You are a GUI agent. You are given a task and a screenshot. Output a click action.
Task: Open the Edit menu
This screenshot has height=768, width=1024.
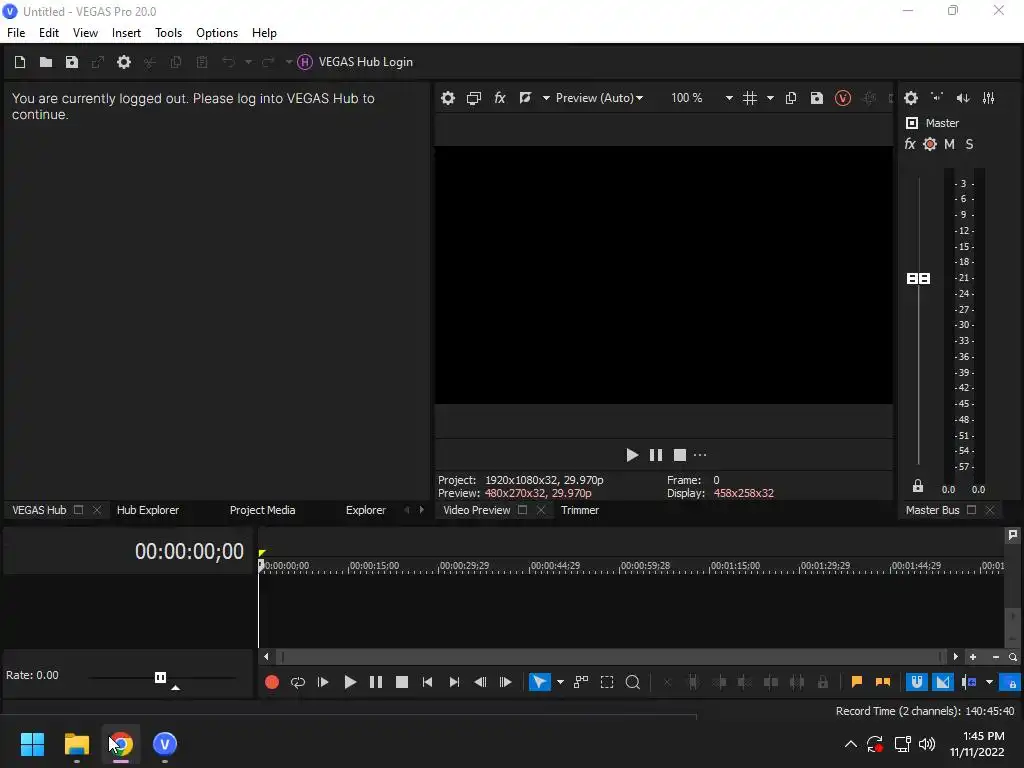point(48,33)
